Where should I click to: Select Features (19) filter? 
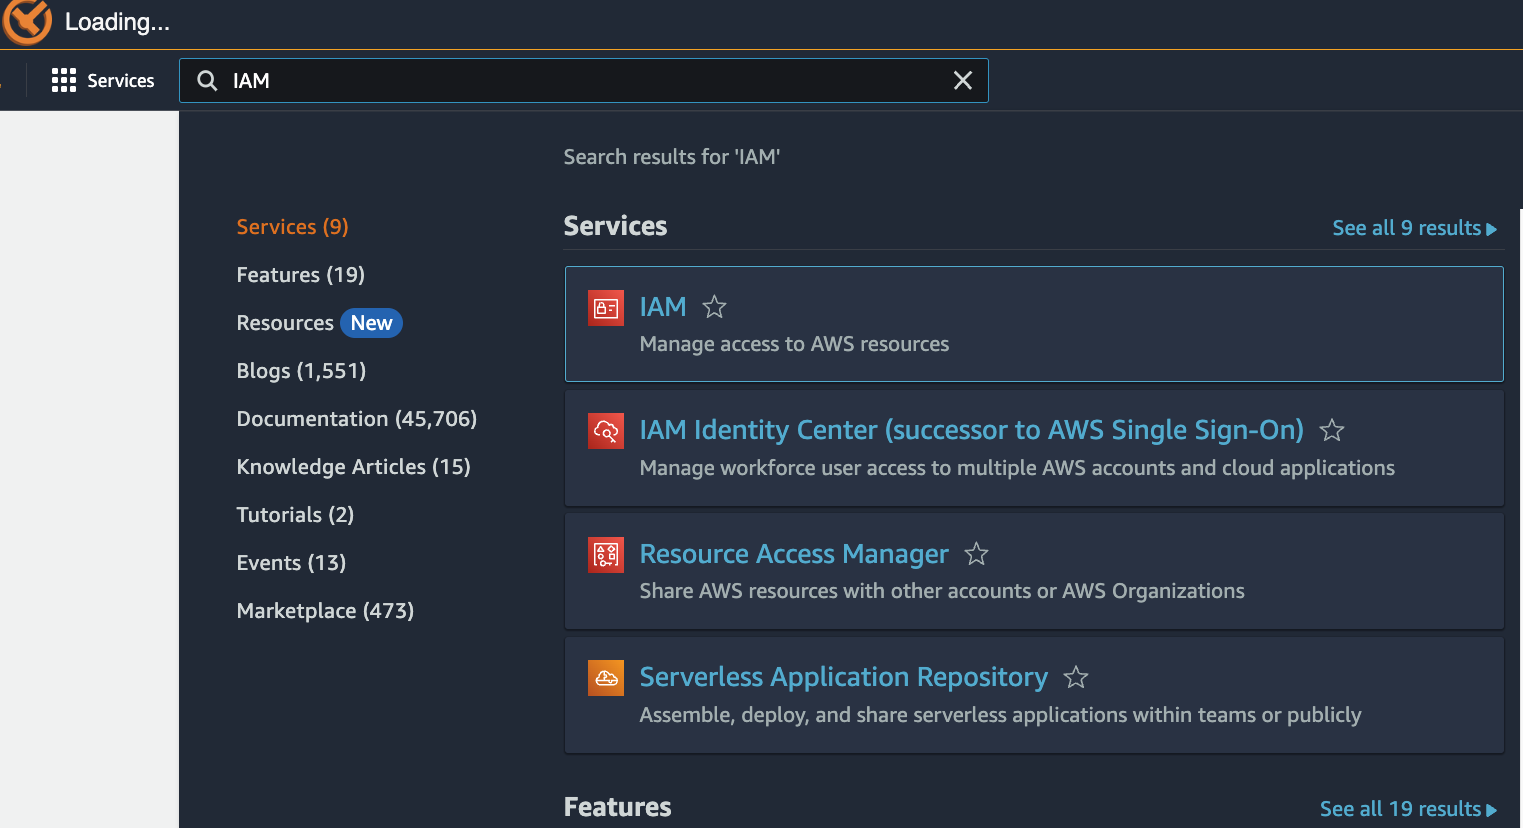pyautogui.click(x=301, y=275)
